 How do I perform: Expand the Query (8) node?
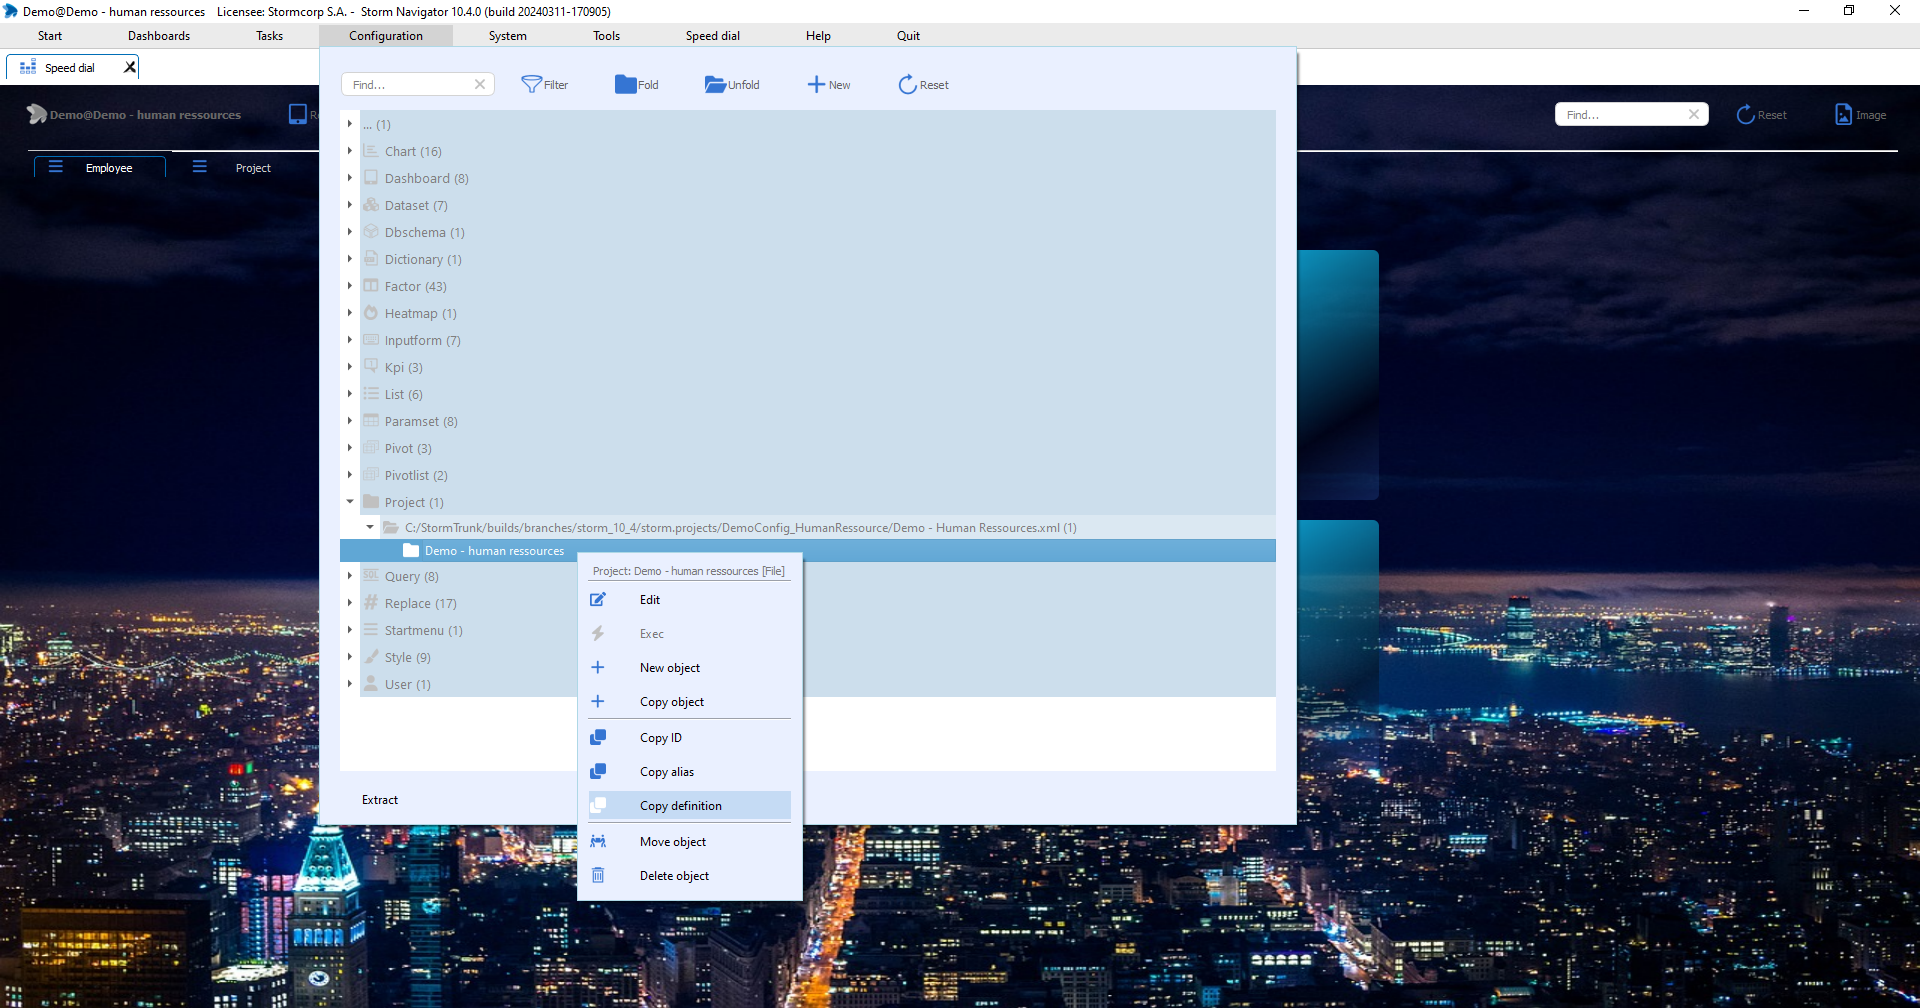click(350, 576)
